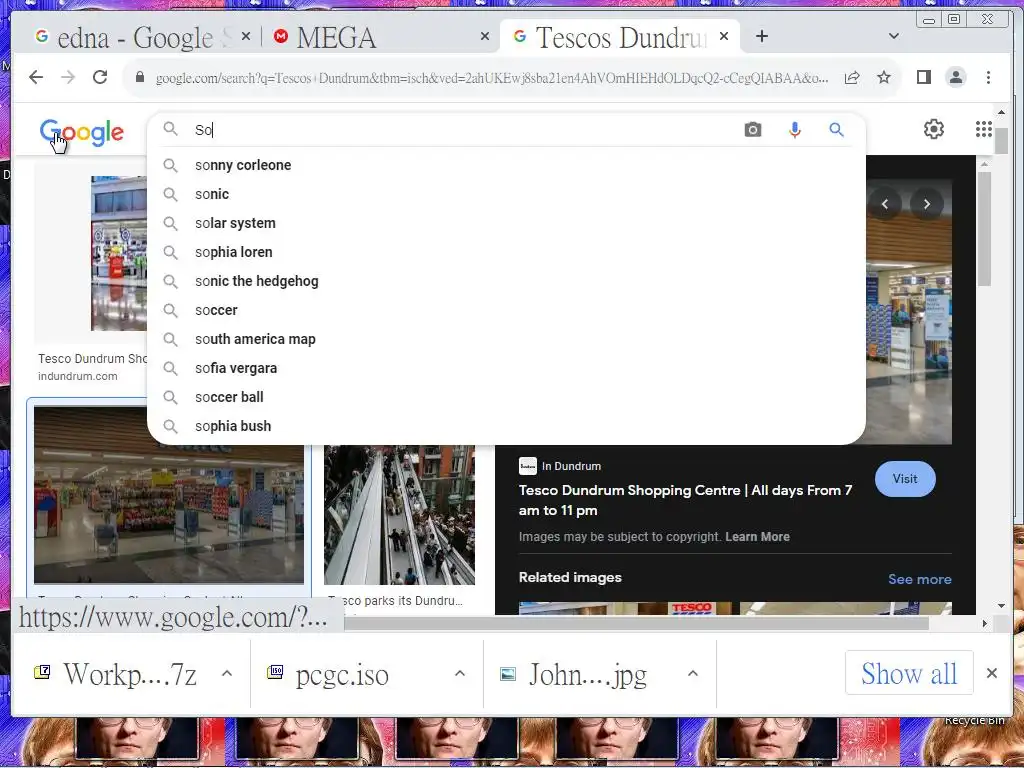Submit search with blue magnifier icon
The height and width of the screenshot is (768, 1024).
837,129
